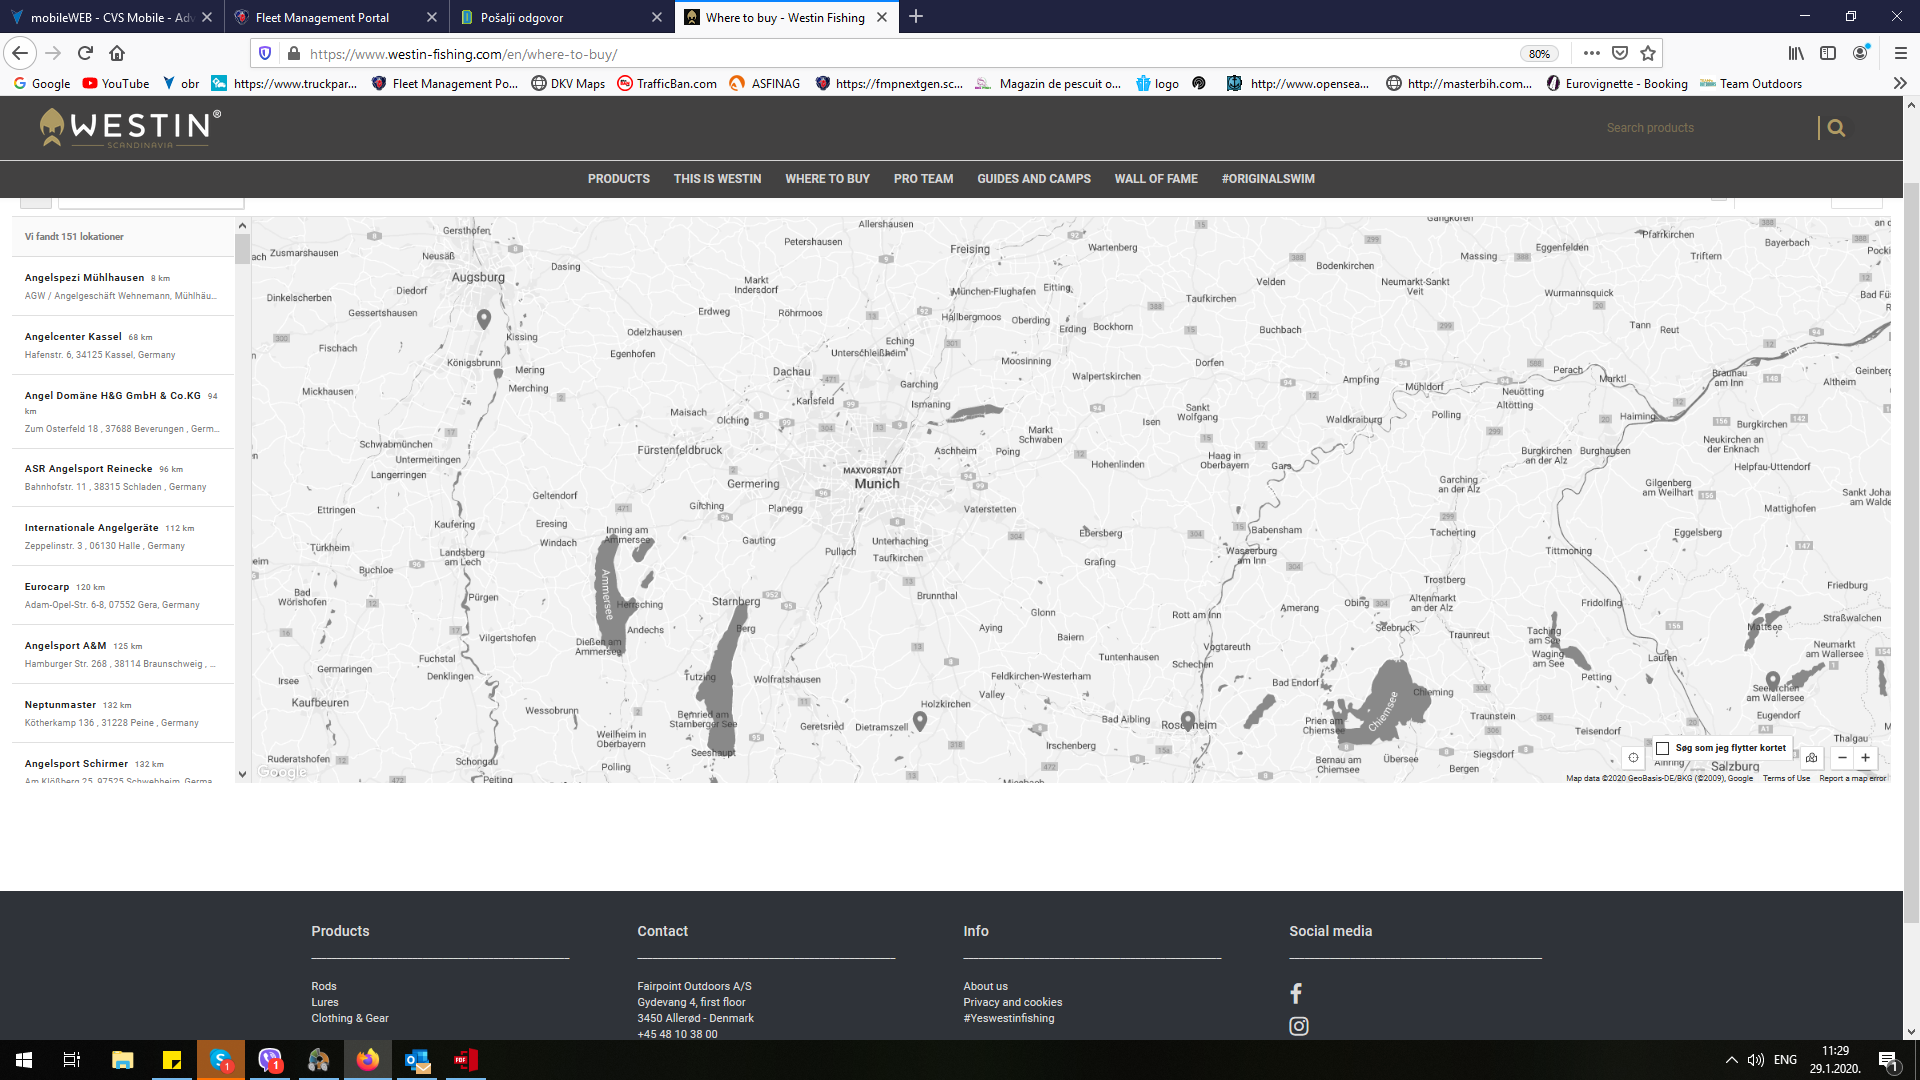The height and width of the screenshot is (1080, 1920).
Task: Open GUIDES AND CAMPS menu item
Action: tap(1034, 179)
